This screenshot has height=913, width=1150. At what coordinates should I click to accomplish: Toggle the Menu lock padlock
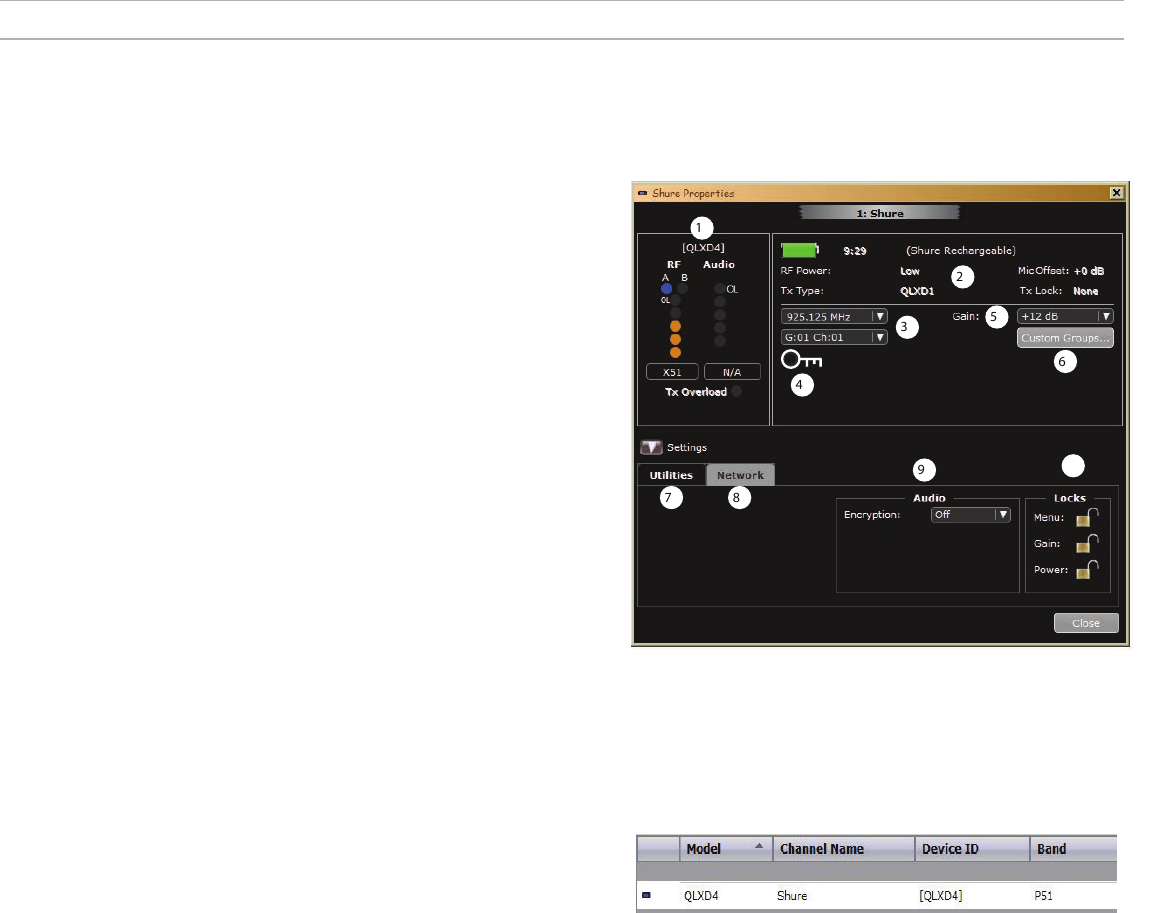(1087, 517)
